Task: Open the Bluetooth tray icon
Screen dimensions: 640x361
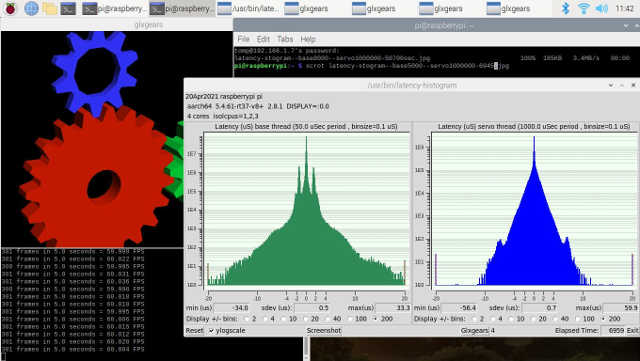Action: click(x=566, y=8)
